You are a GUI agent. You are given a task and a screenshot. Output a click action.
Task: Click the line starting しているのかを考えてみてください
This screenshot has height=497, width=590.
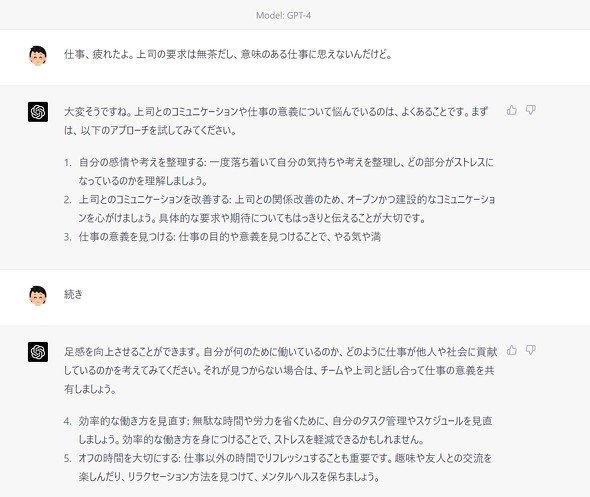tap(279, 371)
